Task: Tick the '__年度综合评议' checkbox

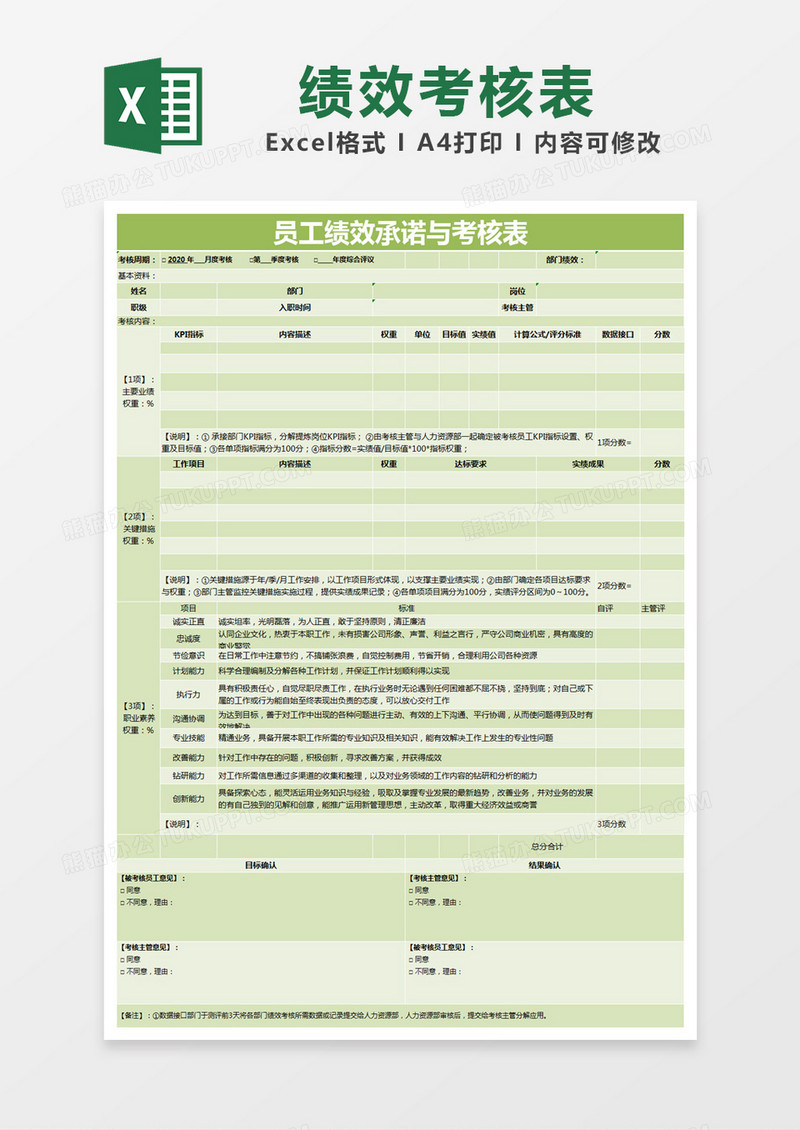Action: [x=316, y=260]
